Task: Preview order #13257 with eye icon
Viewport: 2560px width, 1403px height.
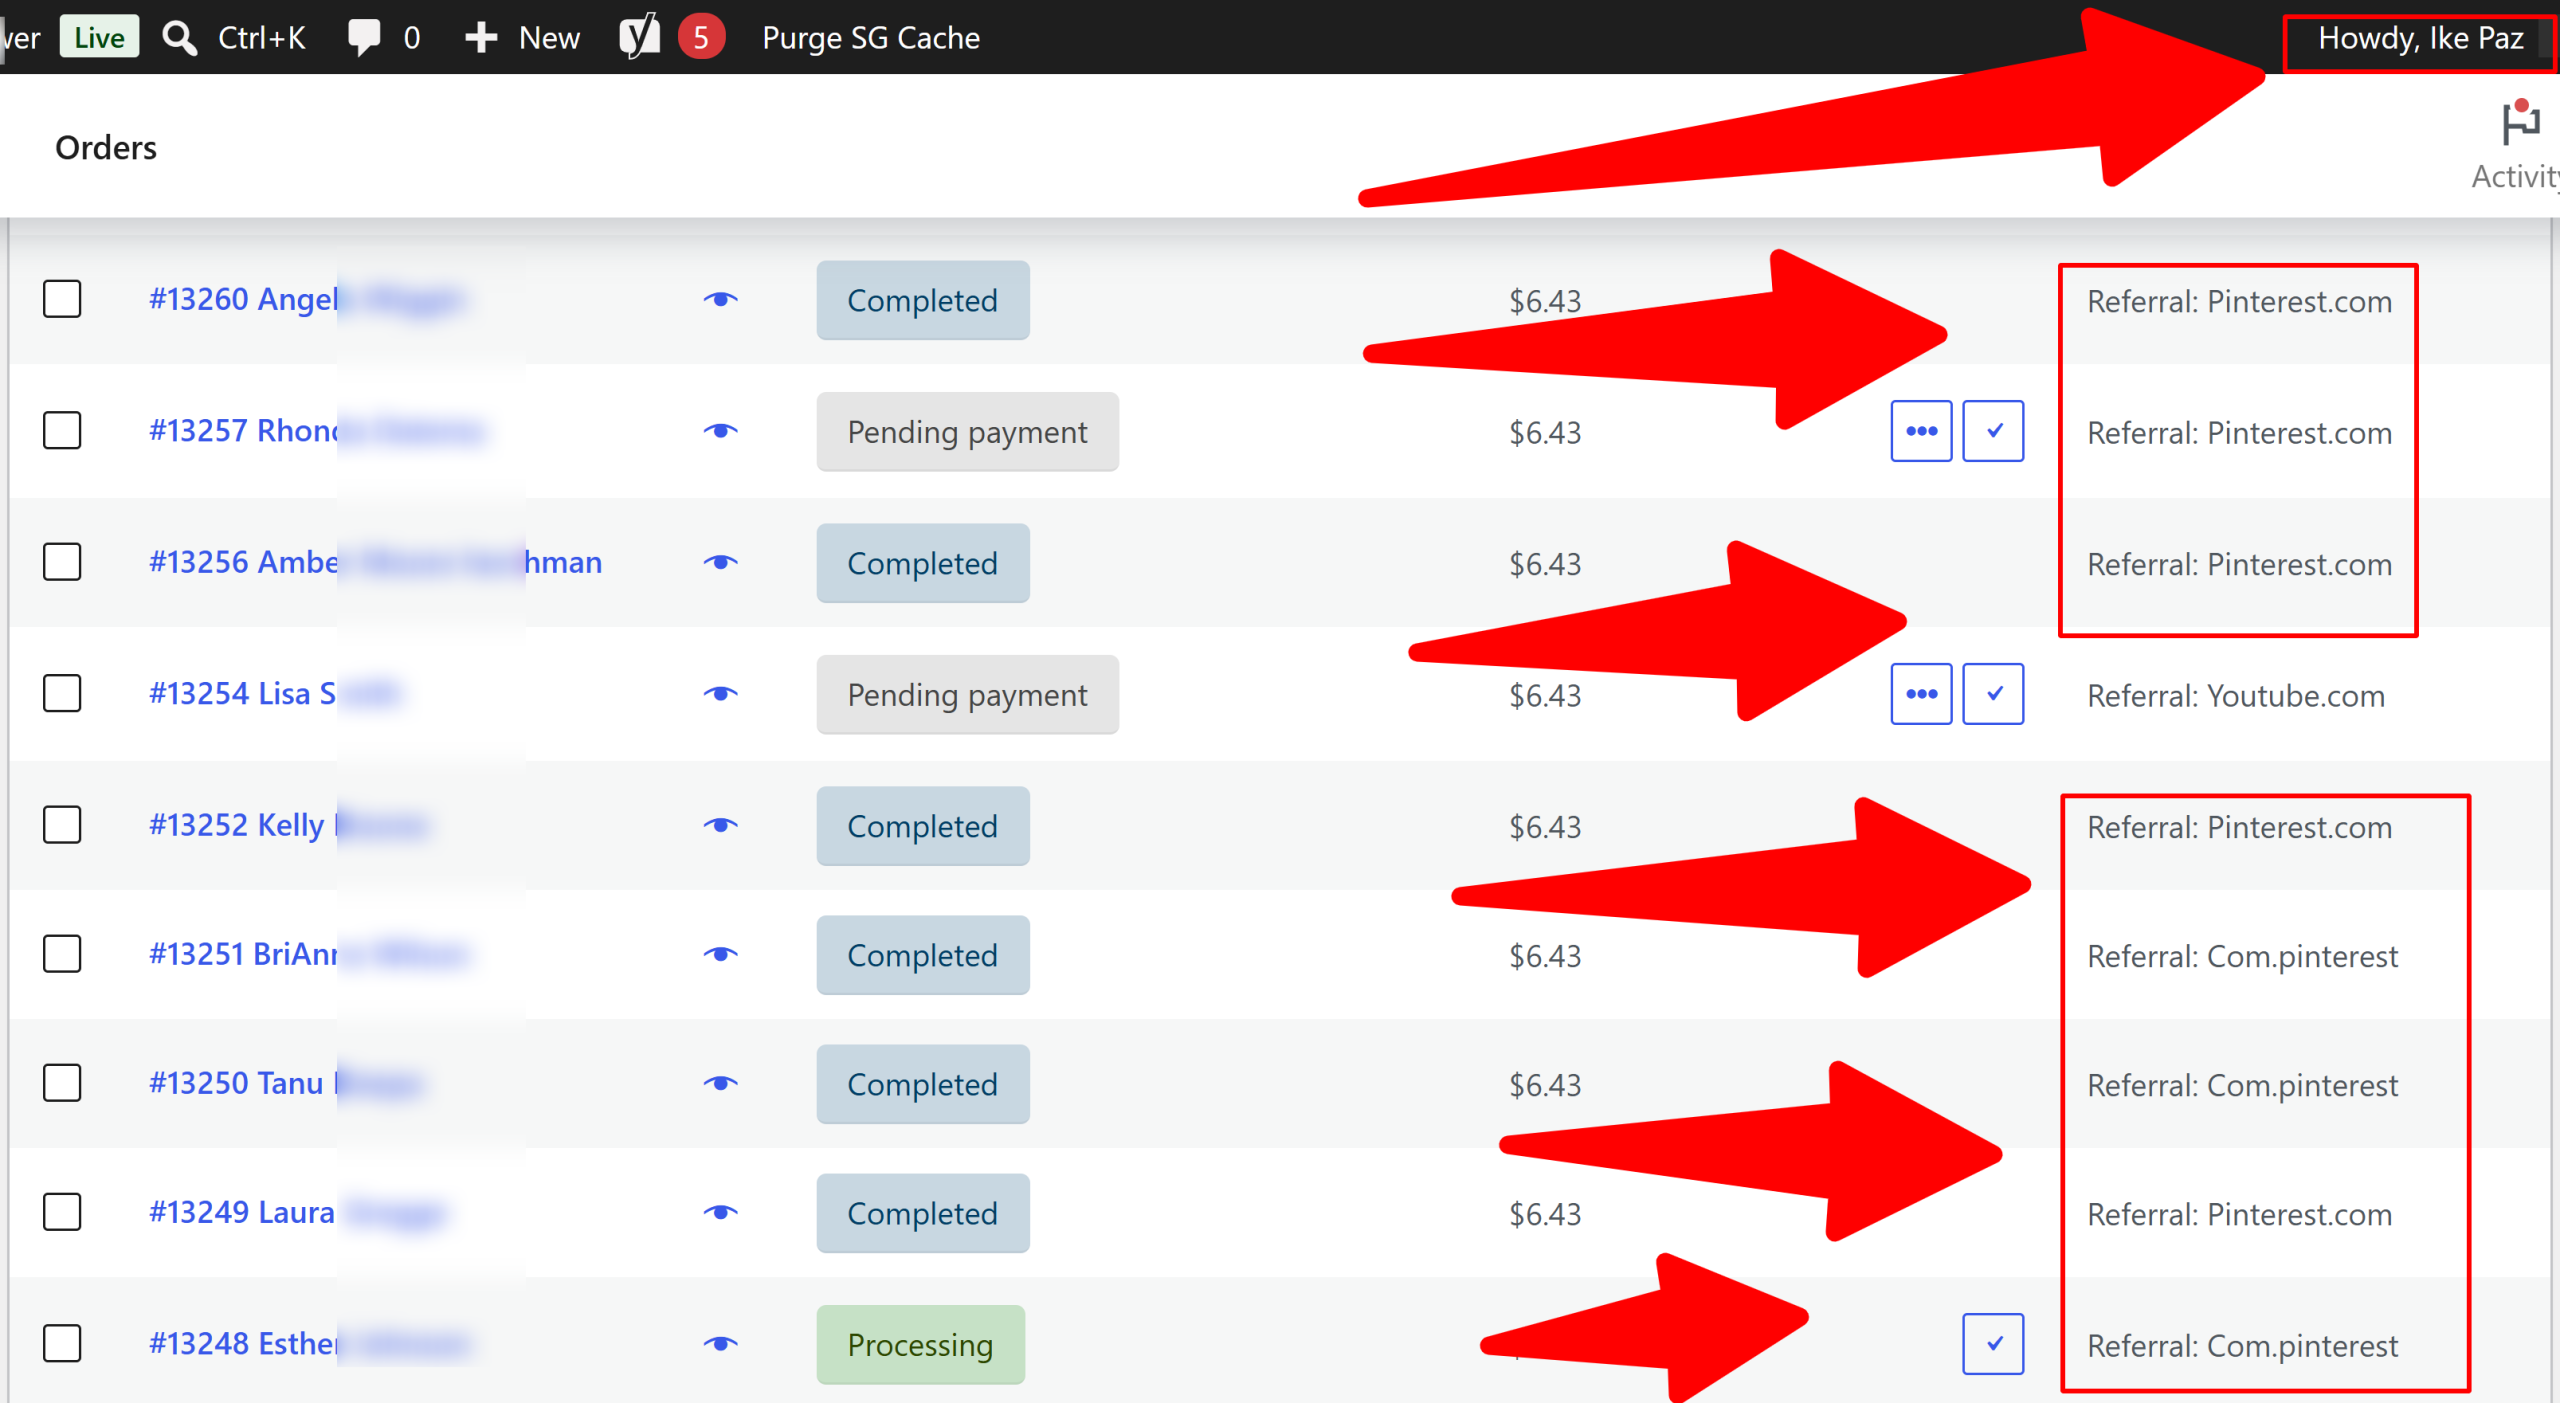Action: point(720,431)
